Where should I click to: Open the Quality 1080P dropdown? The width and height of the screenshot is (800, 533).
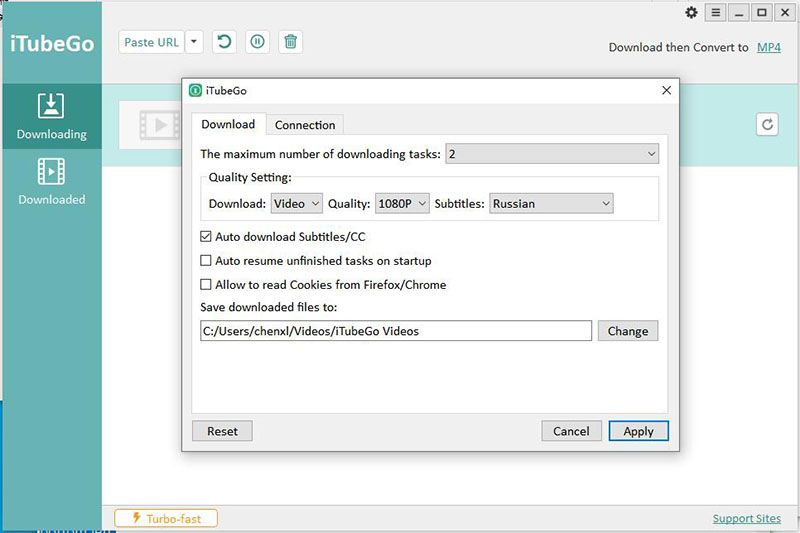402,204
